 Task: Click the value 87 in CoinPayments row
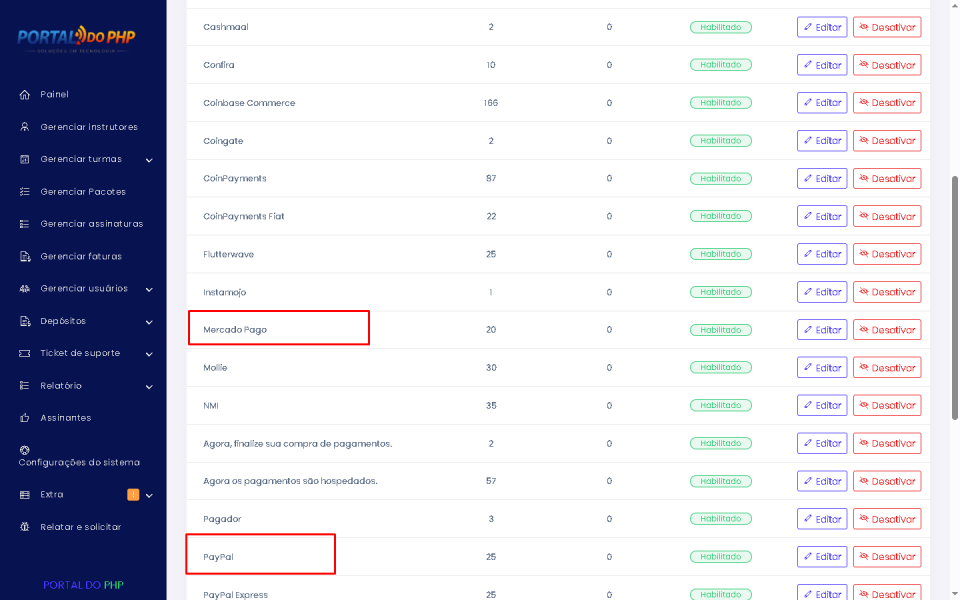click(491, 179)
